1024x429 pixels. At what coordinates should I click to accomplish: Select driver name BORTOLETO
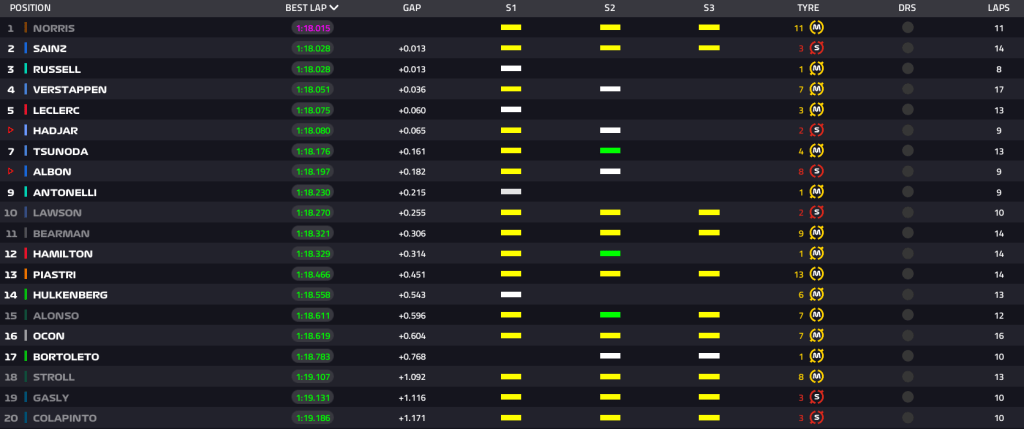(x=66, y=357)
